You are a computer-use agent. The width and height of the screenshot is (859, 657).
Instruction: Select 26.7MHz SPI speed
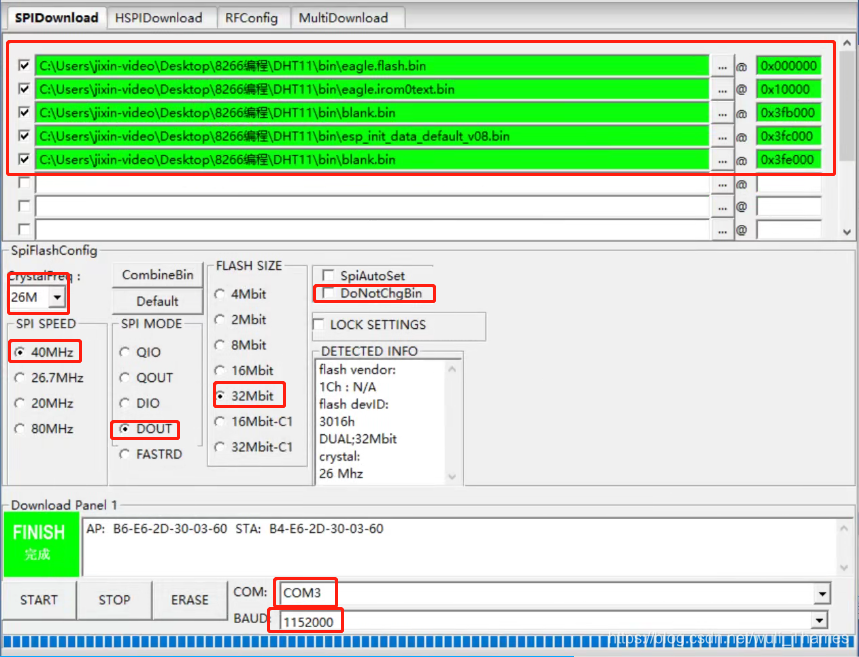click(49, 378)
